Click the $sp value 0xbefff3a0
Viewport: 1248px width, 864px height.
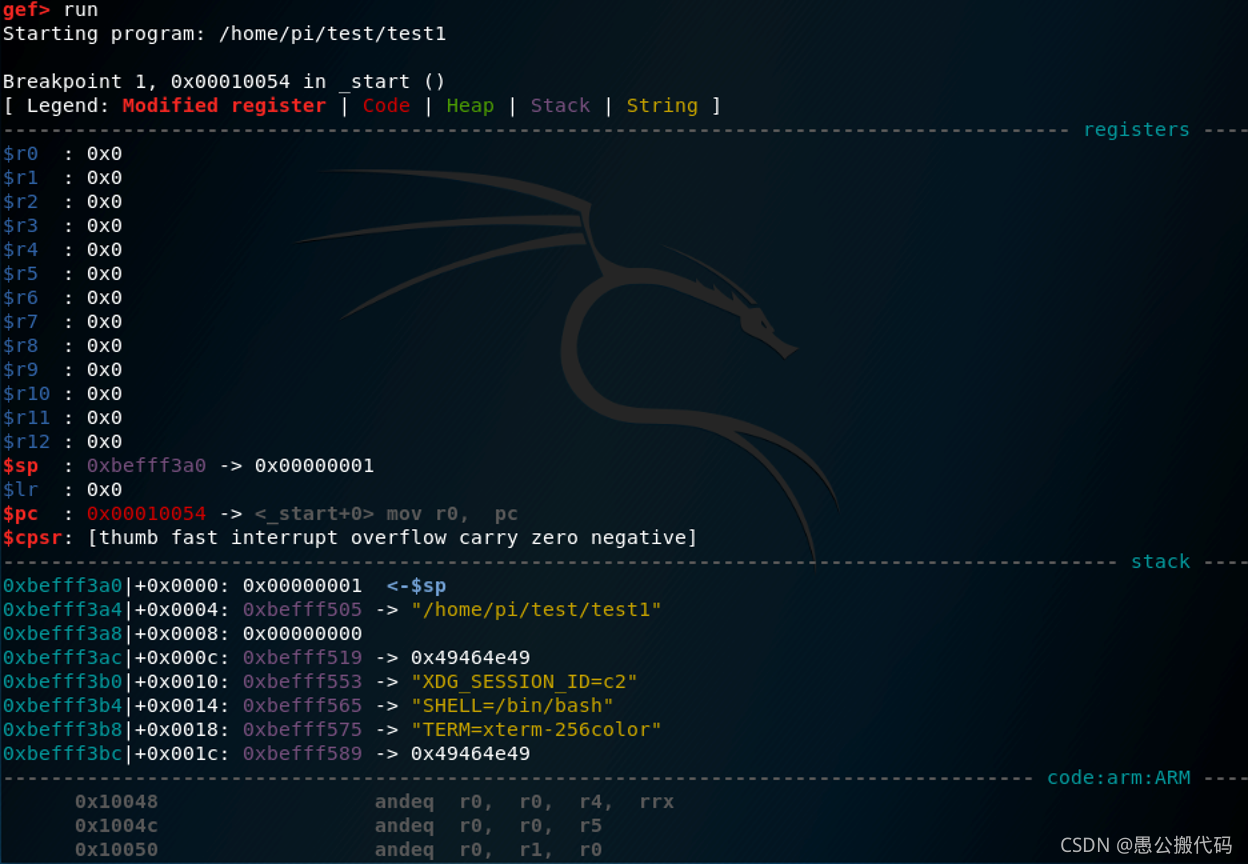pyautogui.click(x=146, y=466)
